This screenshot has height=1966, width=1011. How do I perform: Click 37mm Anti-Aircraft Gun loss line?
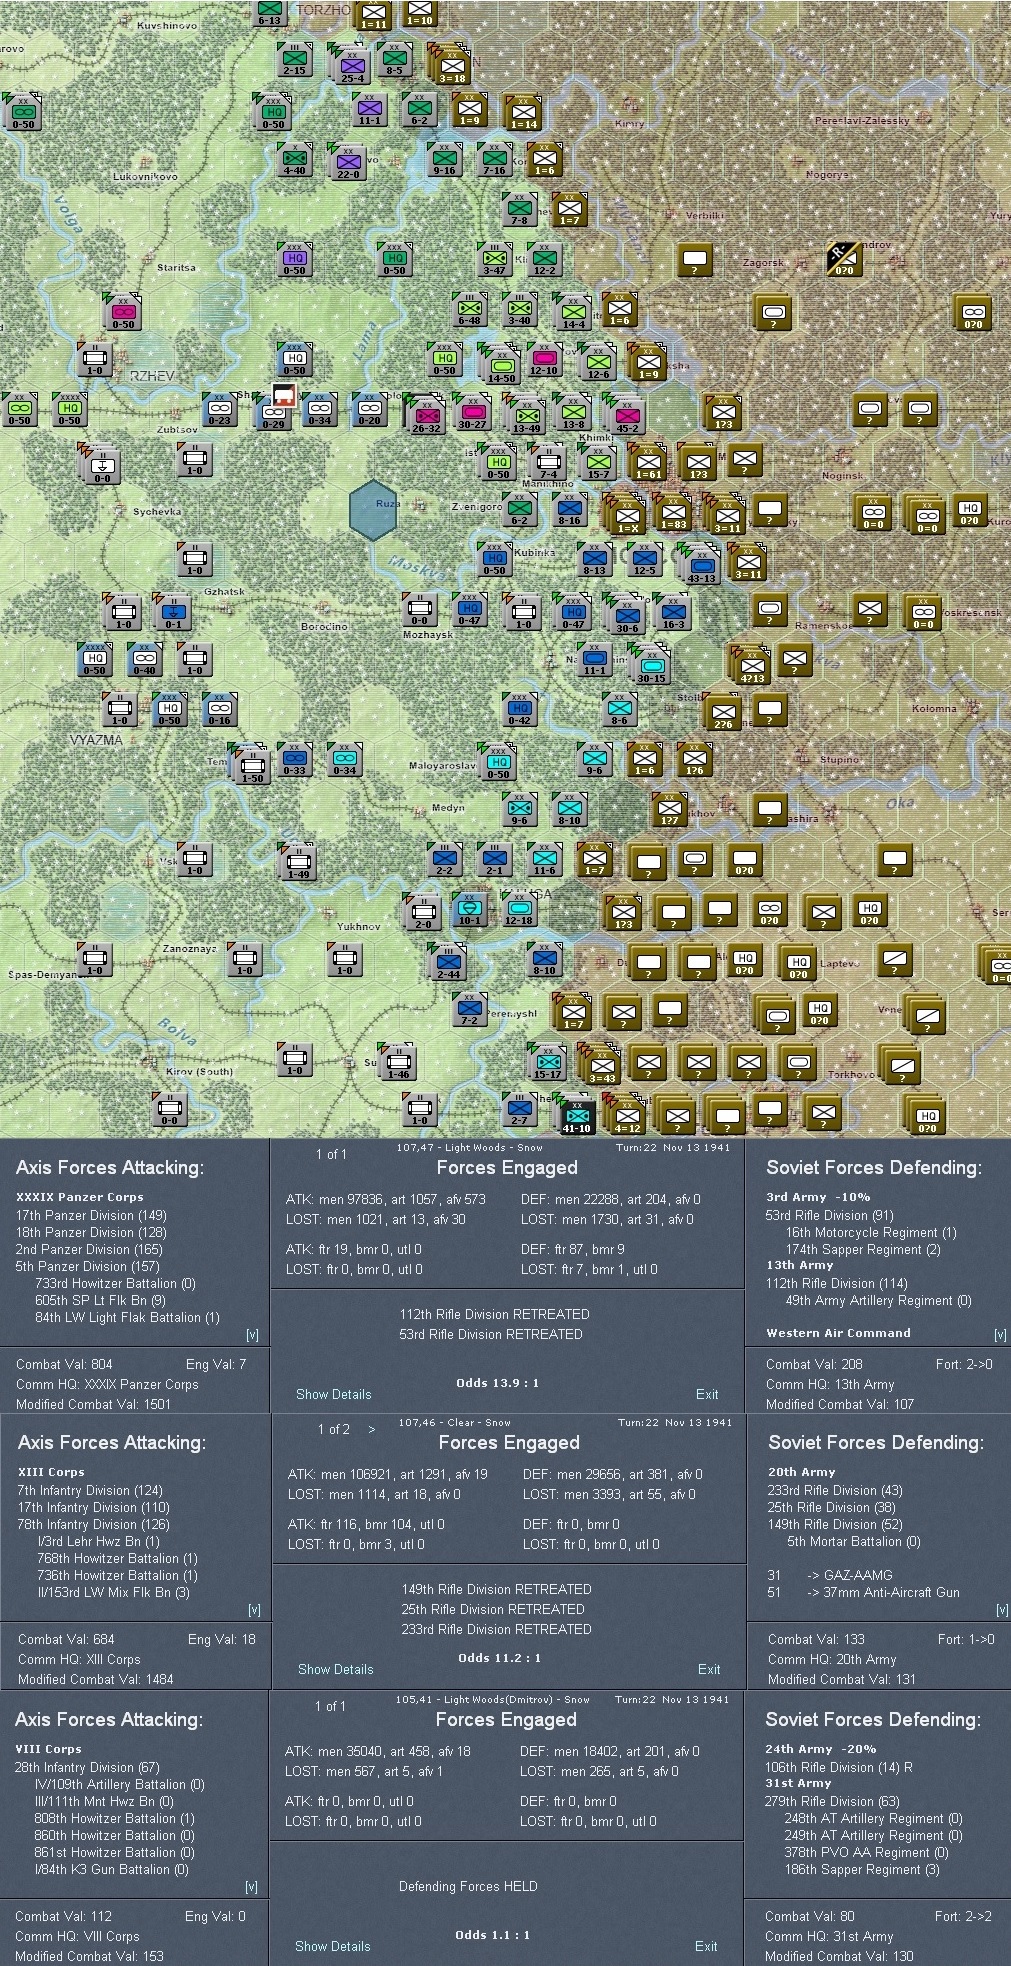[864, 1592]
